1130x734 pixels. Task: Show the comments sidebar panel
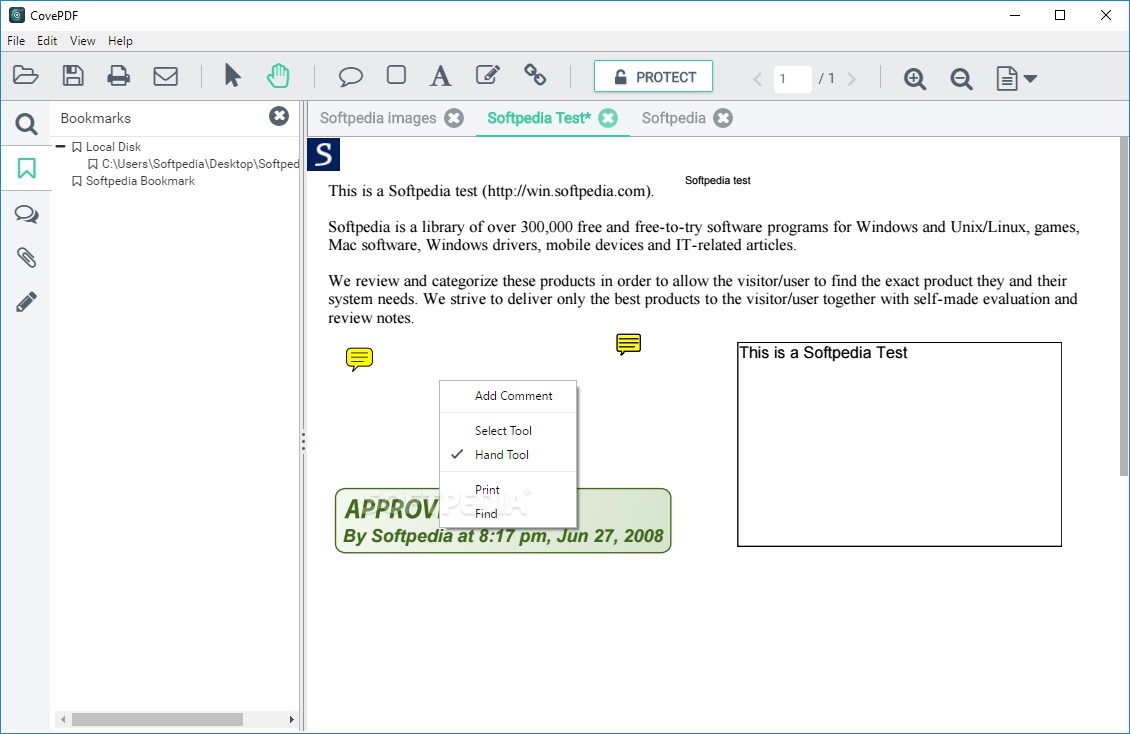click(27, 214)
